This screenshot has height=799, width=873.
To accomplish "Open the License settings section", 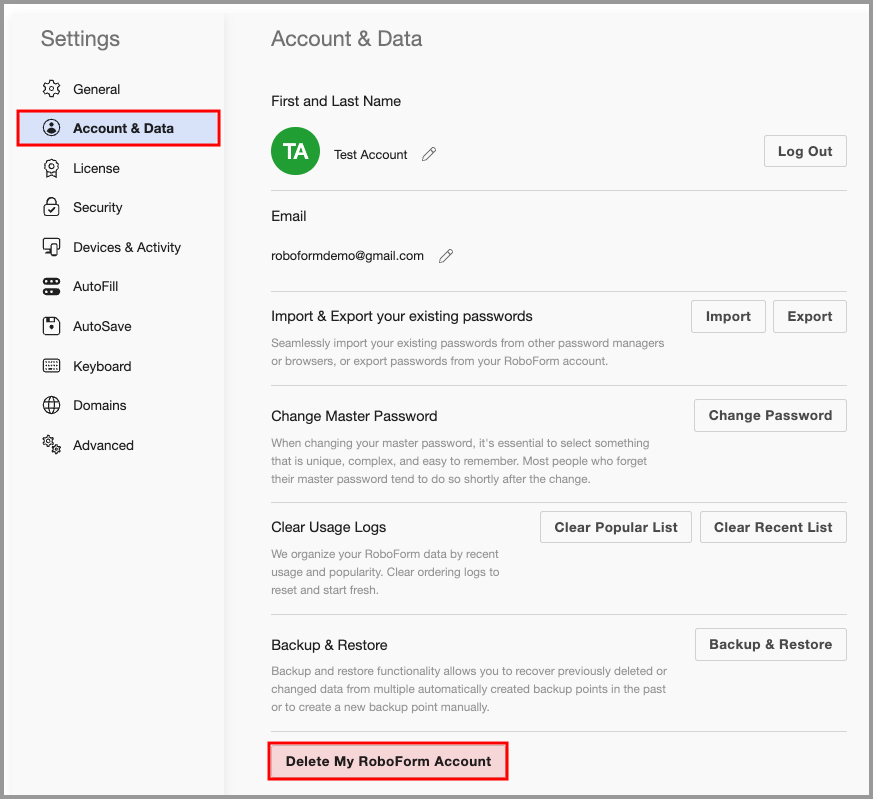I will (x=119, y=168).
